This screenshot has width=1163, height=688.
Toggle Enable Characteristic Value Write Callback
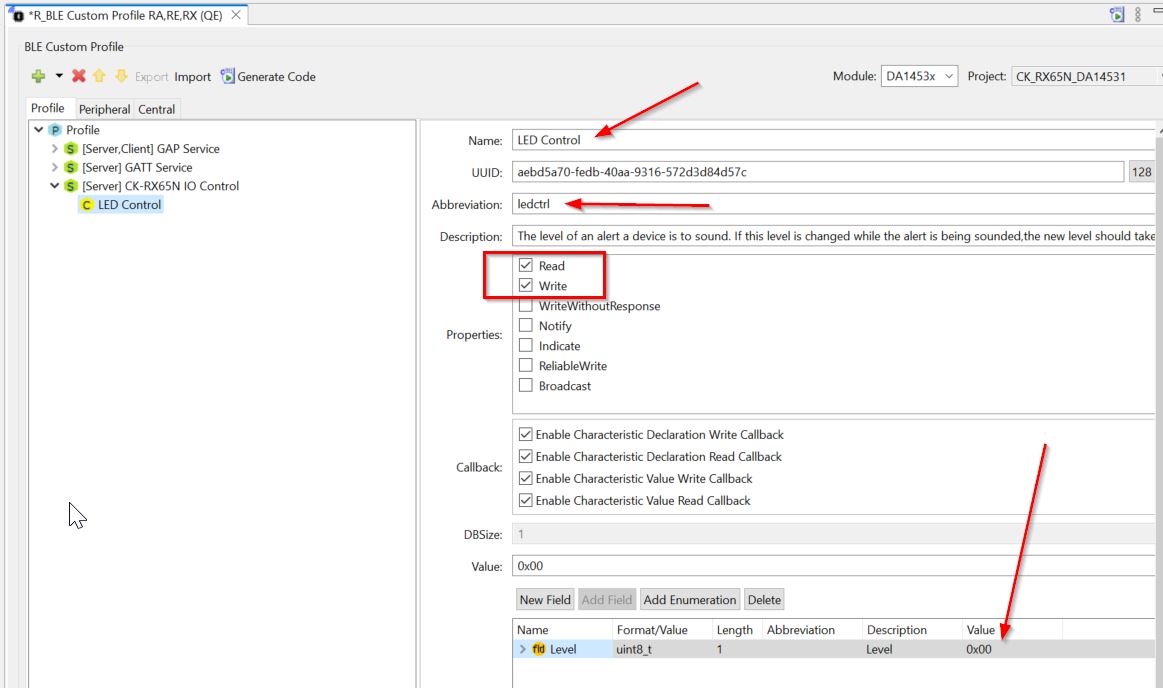(x=526, y=478)
